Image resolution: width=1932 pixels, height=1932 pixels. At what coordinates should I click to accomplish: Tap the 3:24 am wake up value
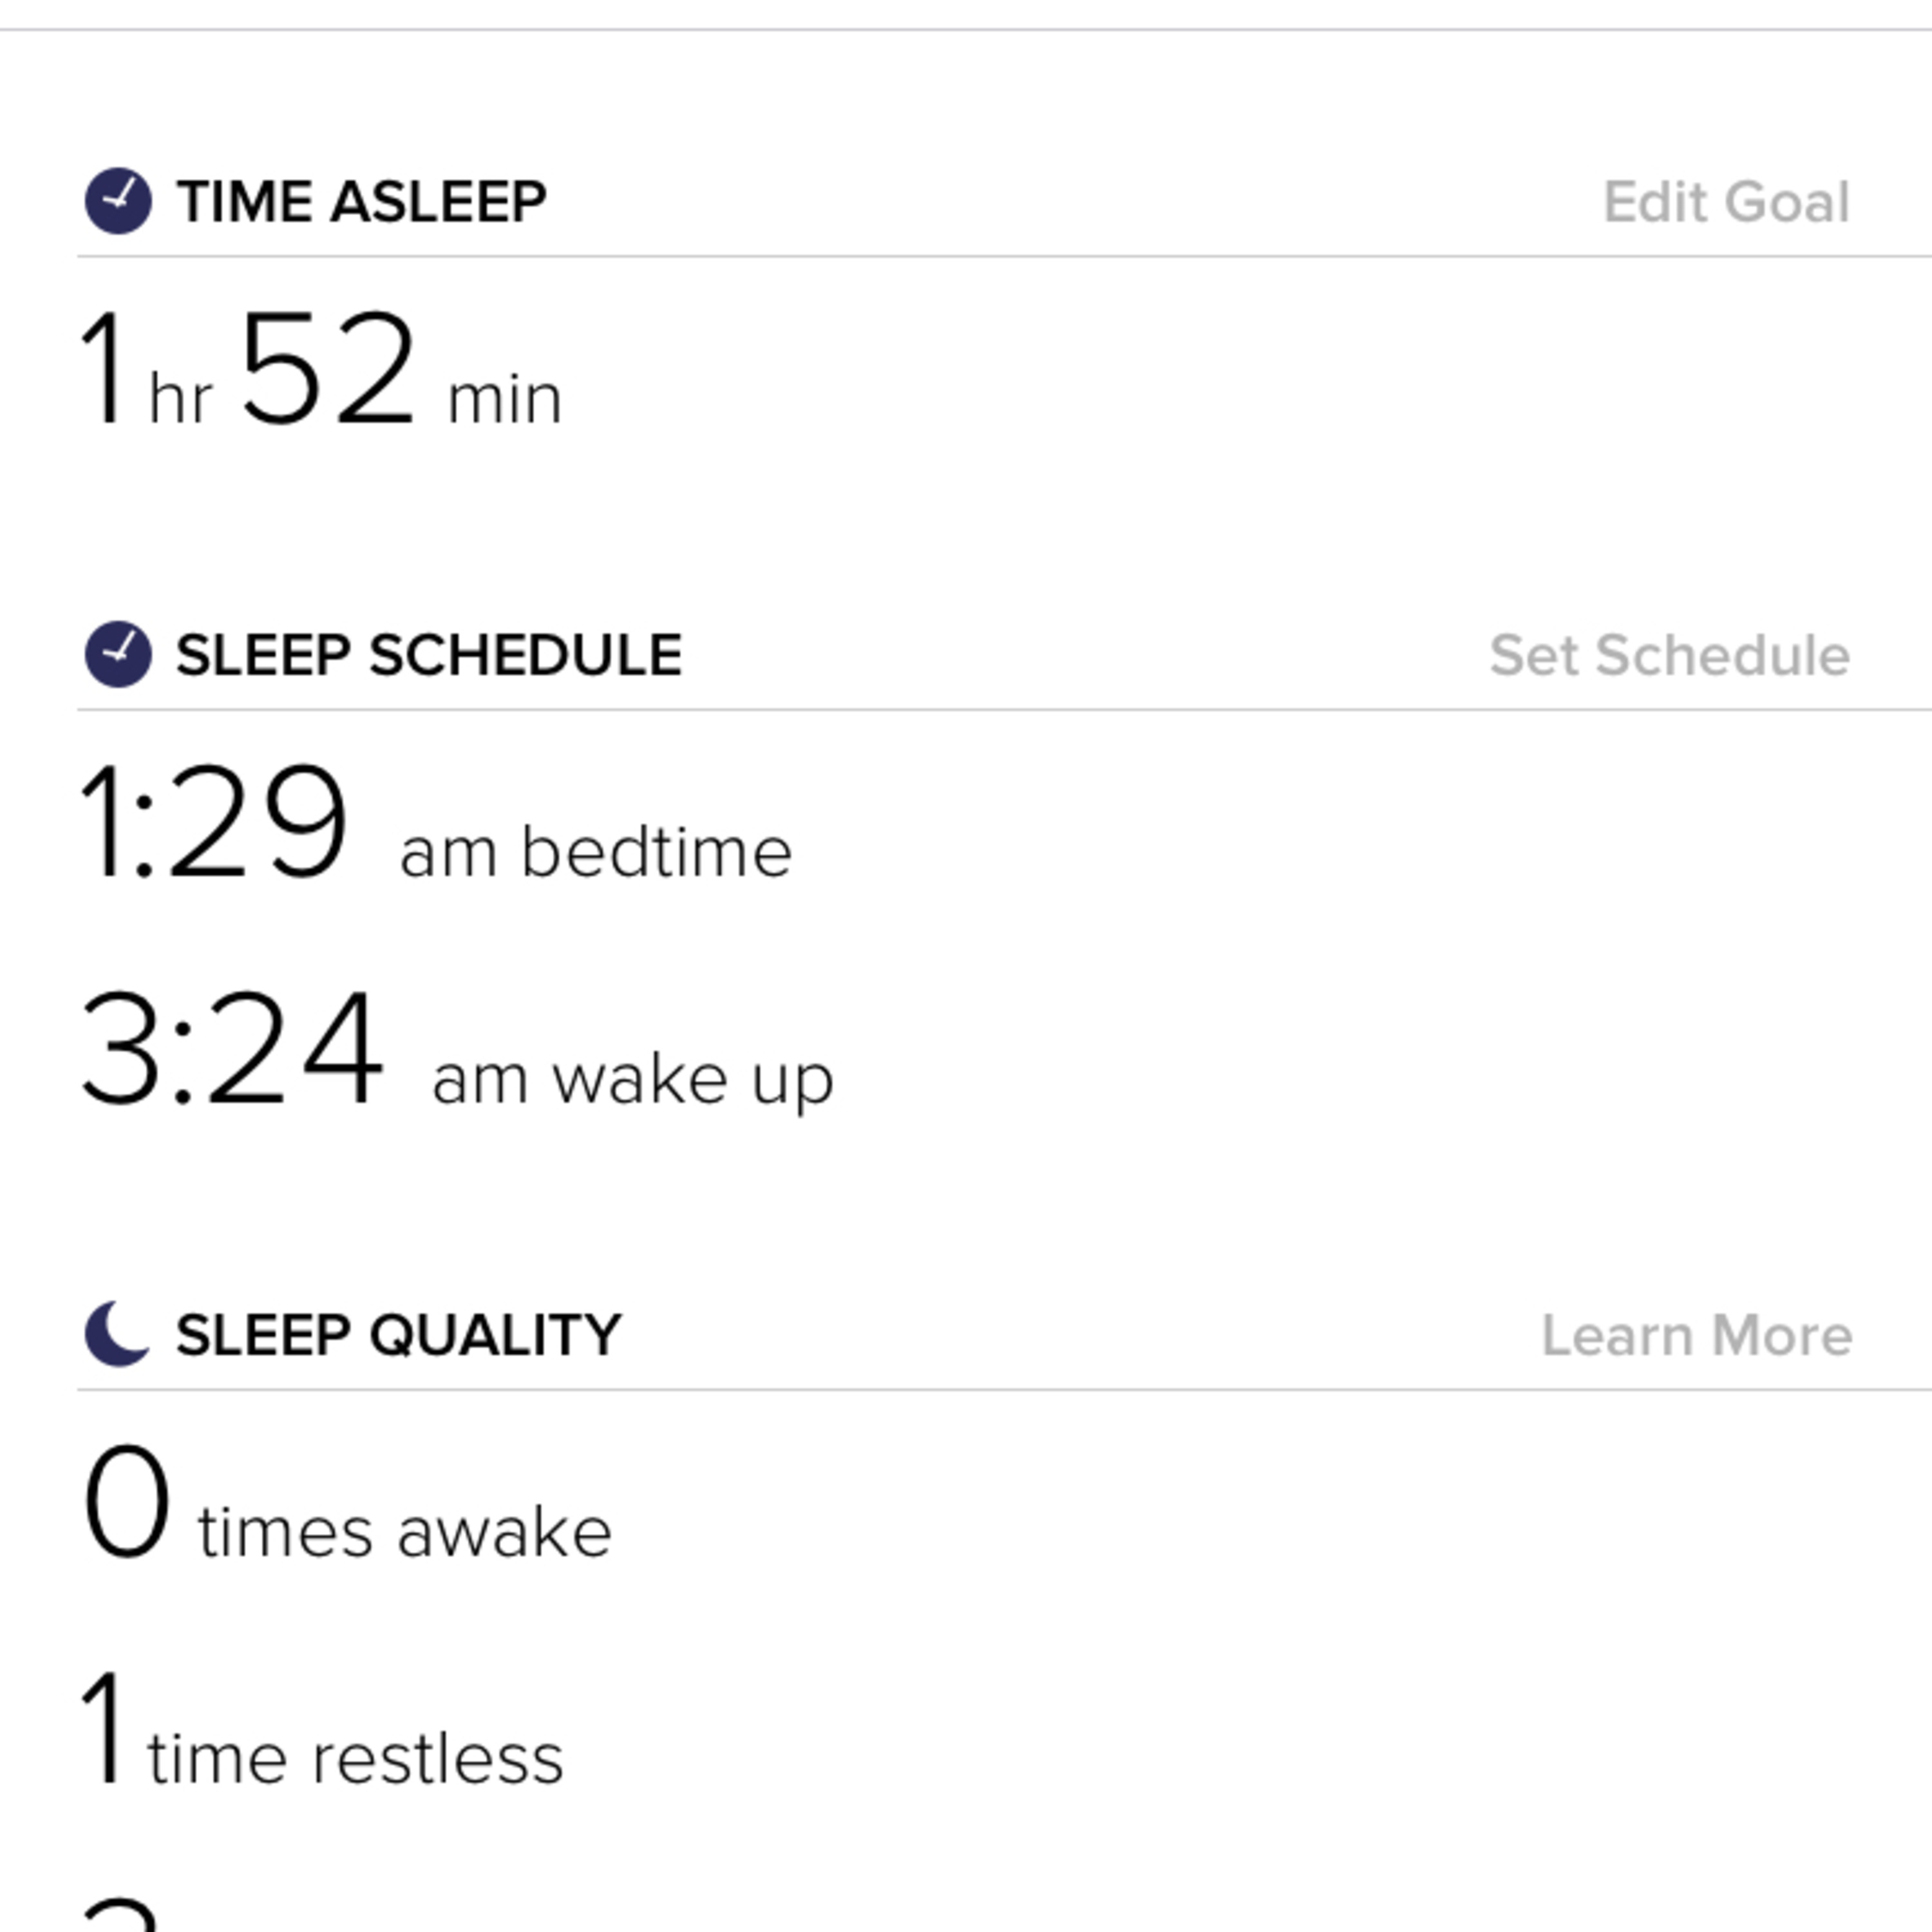point(457,1049)
